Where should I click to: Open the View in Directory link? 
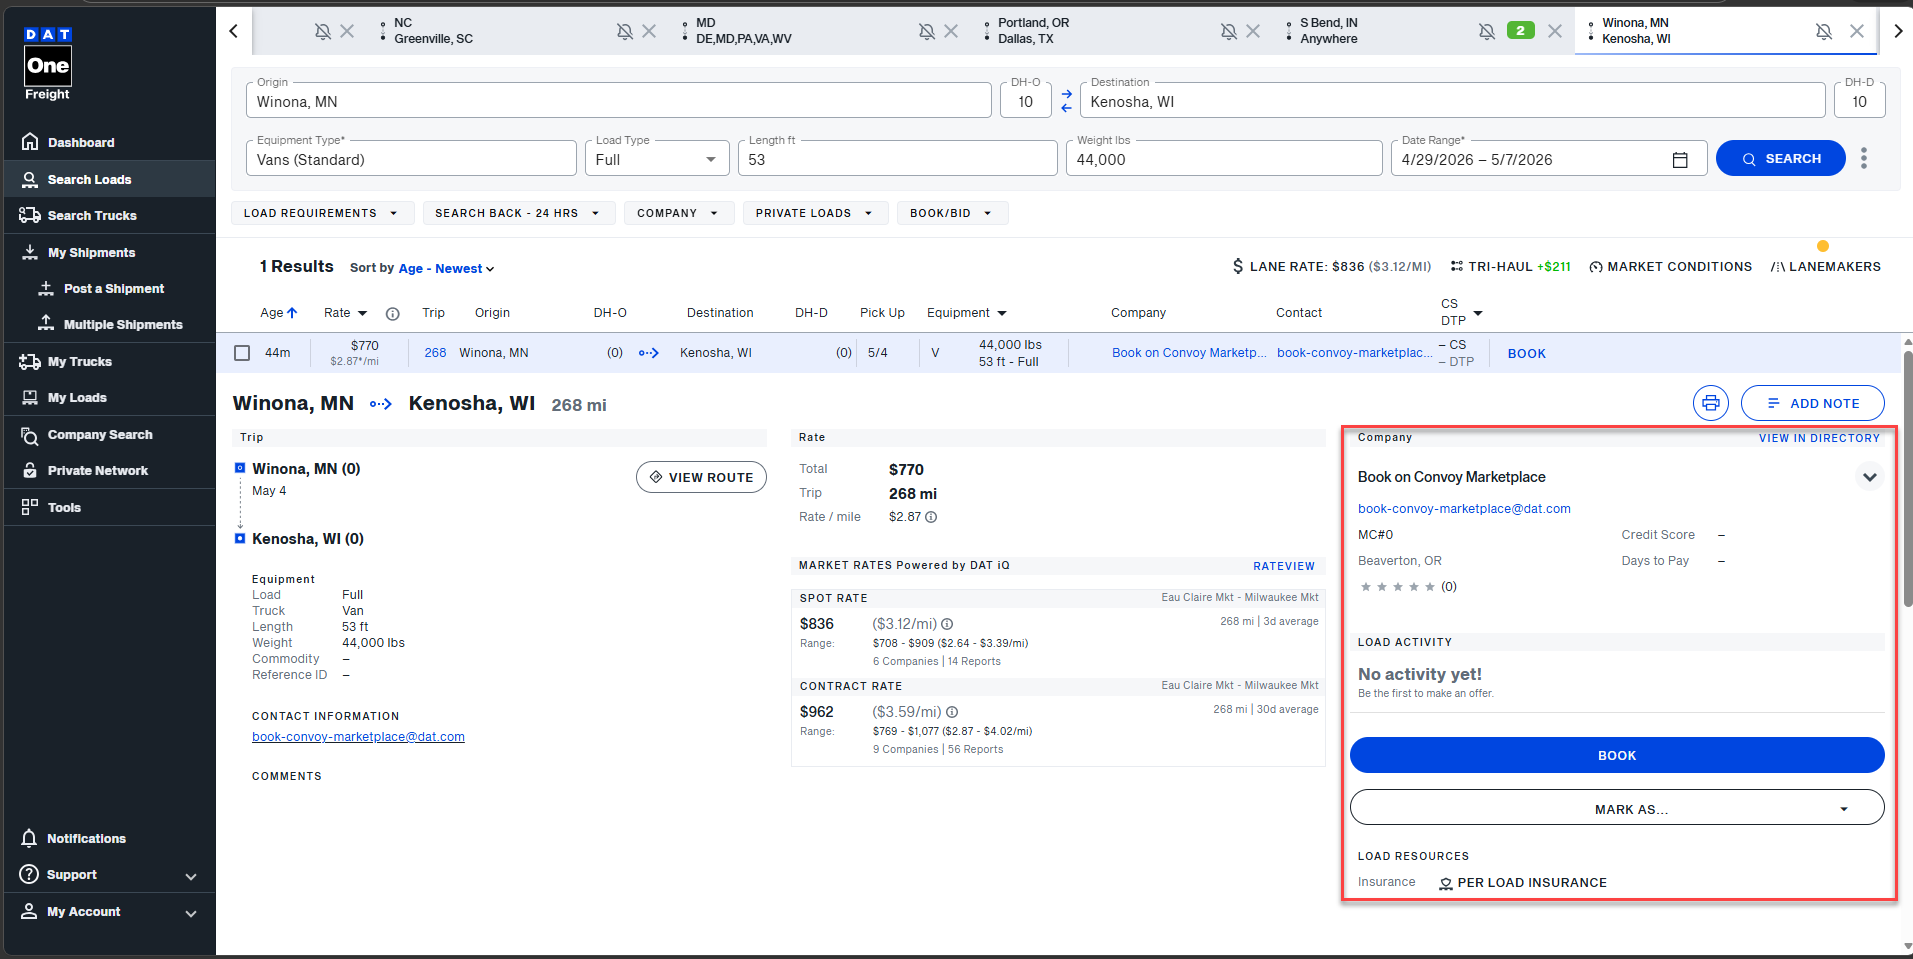point(1818,438)
